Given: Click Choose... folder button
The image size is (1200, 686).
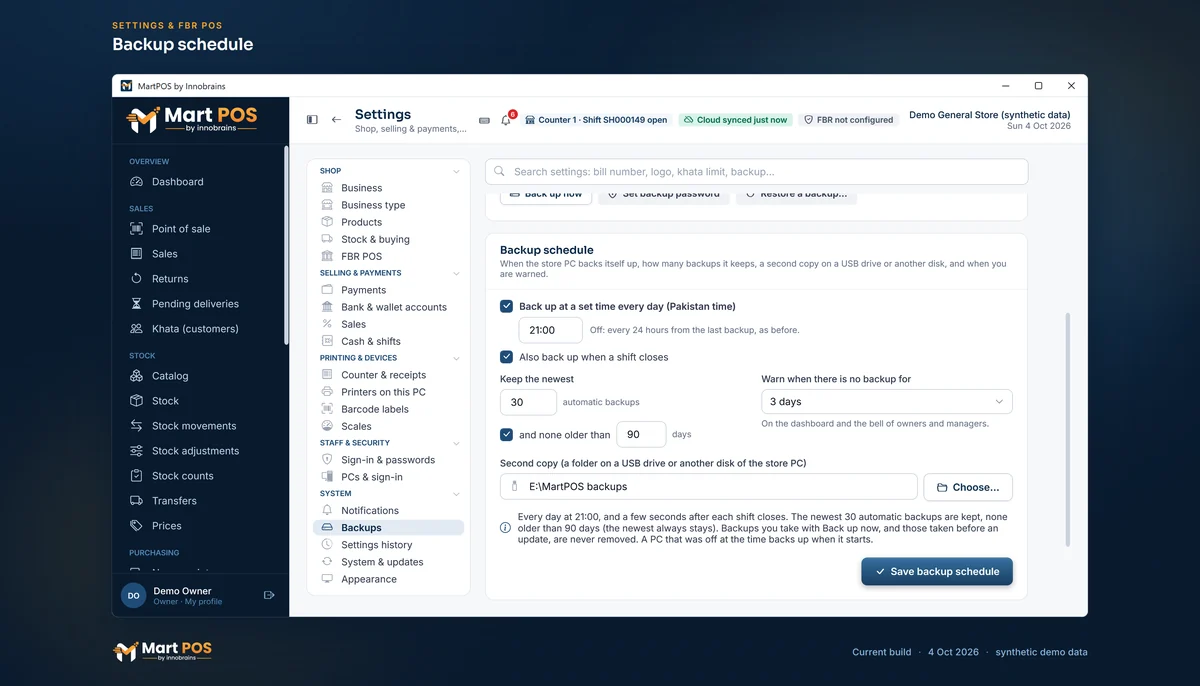Looking at the screenshot, I should point(967,487).
